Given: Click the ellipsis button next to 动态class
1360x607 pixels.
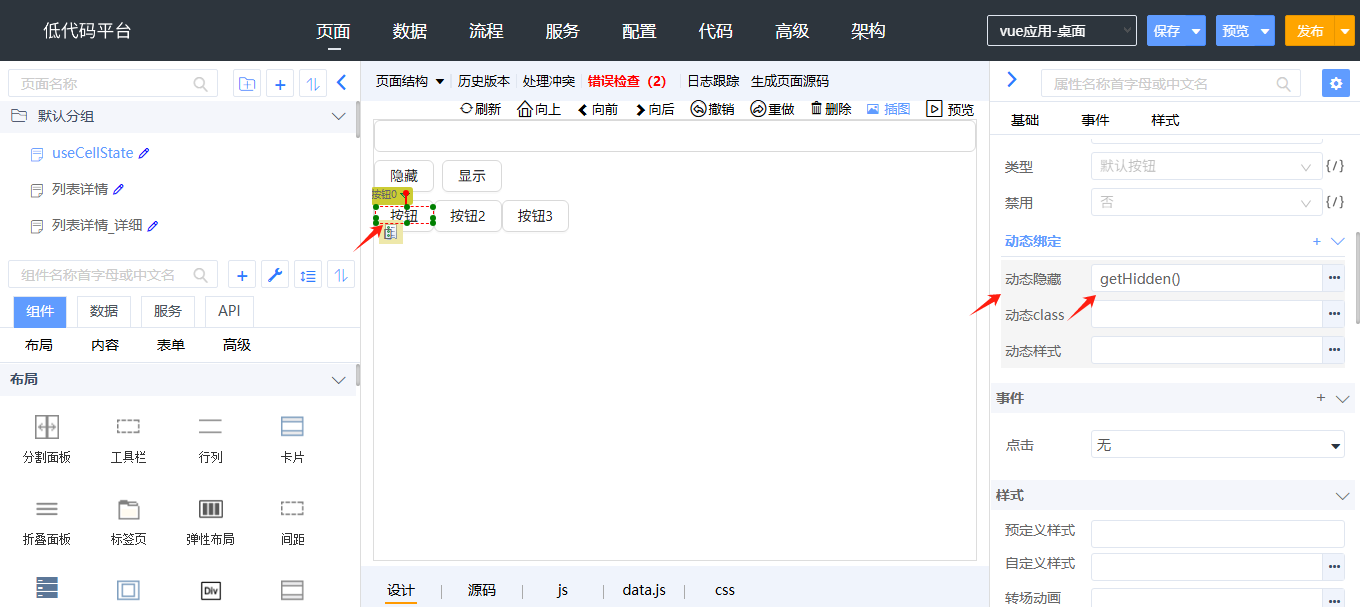Looking at the screenshot, I should coord(1334,314).
